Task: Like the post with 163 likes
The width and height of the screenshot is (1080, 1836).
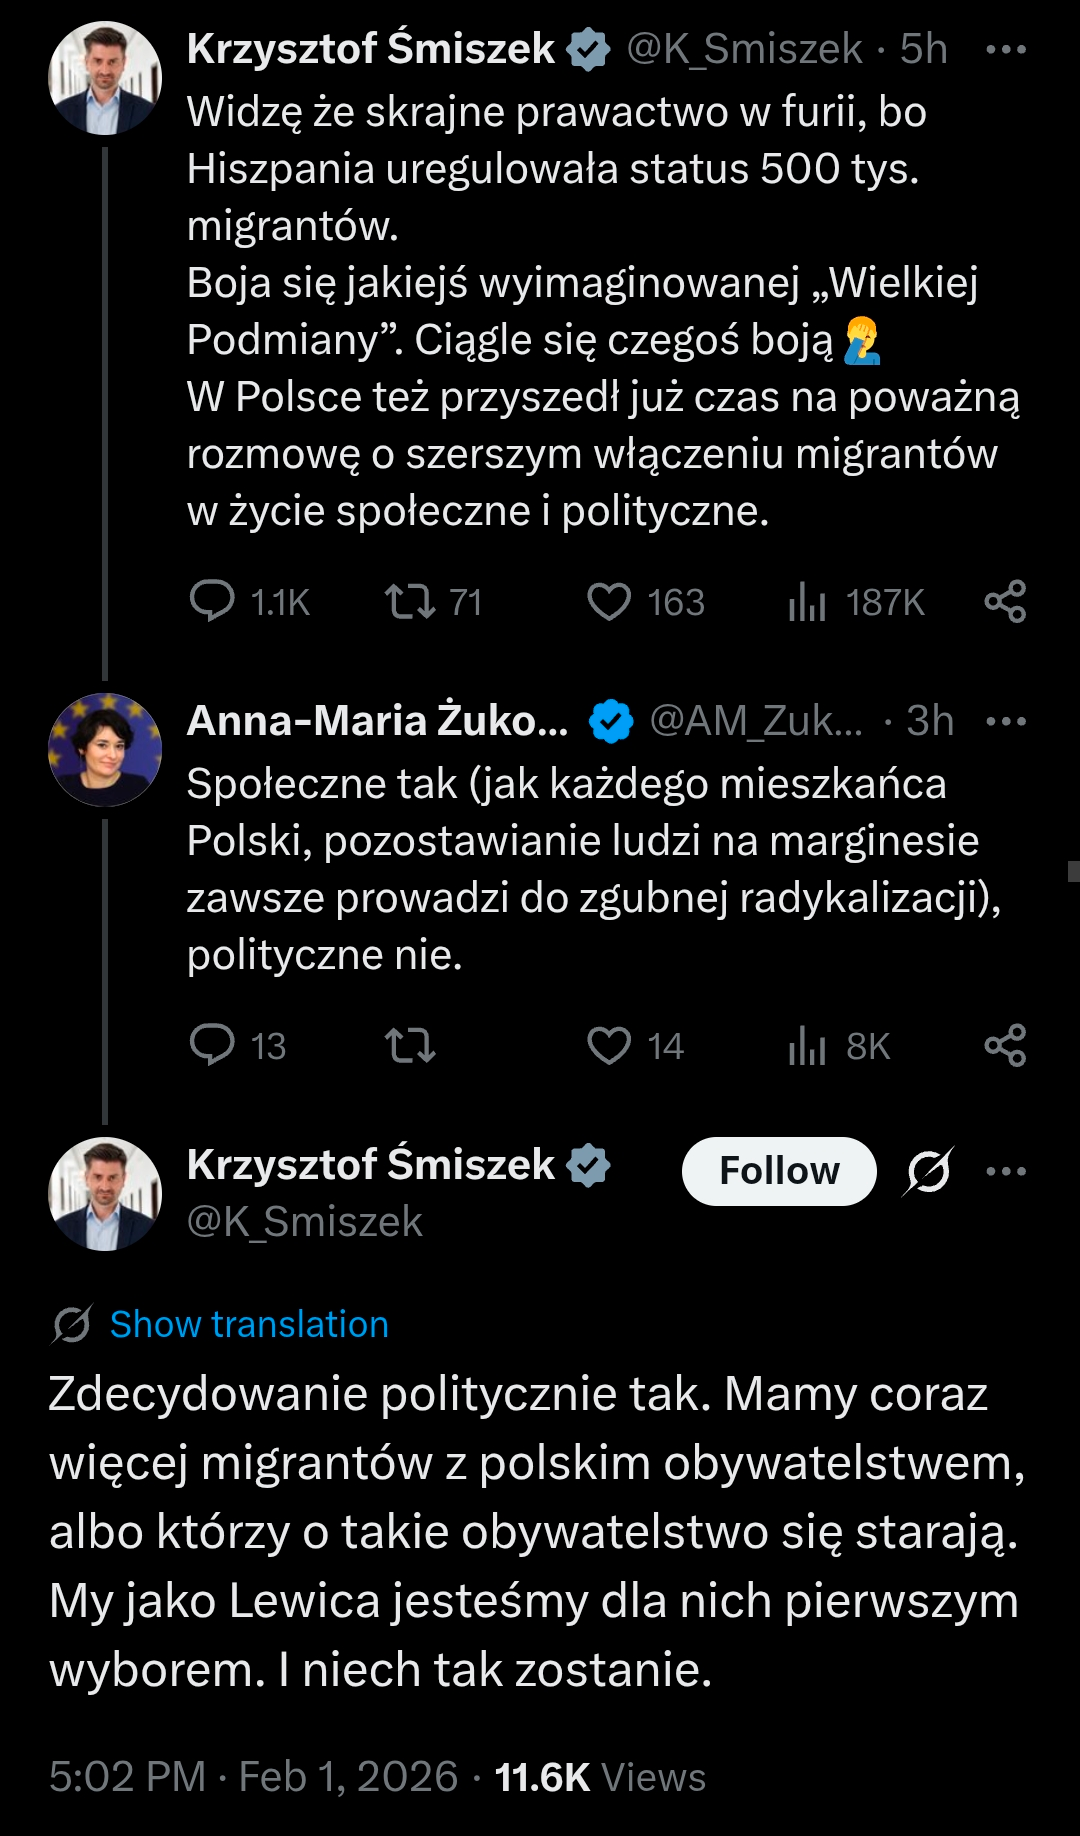Action: click(609, 602)
